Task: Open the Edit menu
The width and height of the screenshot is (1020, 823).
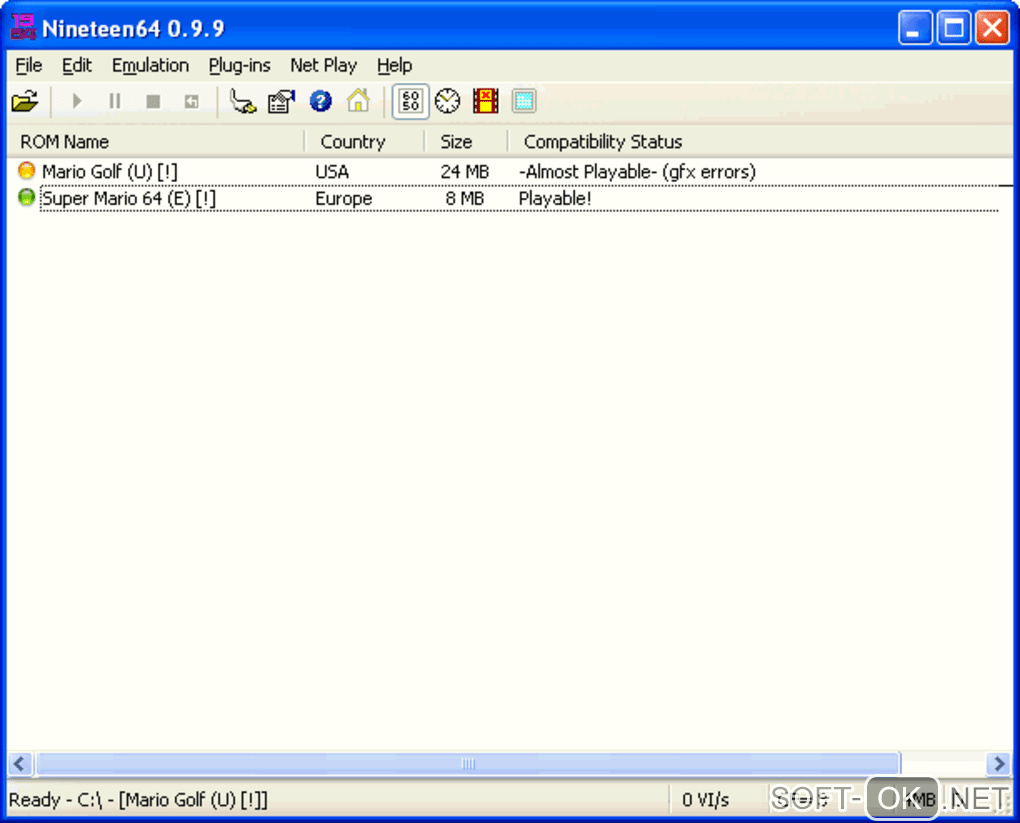Action: pos(77,66)
